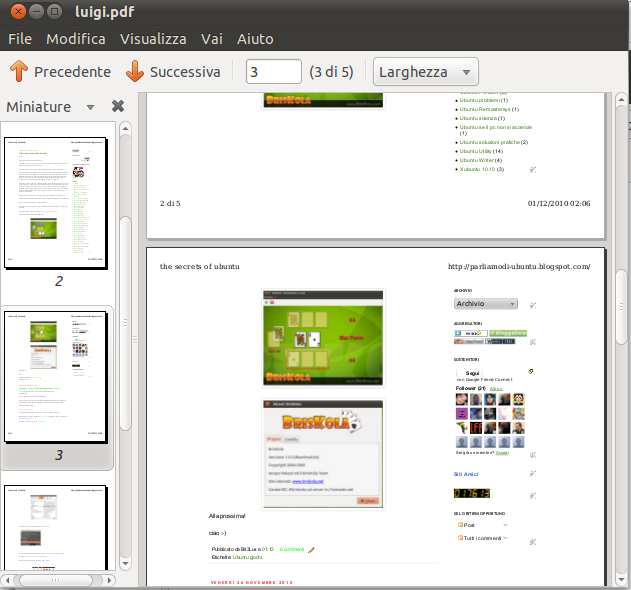
Task: Close the Miniature side panel
Action: [118, 106]
